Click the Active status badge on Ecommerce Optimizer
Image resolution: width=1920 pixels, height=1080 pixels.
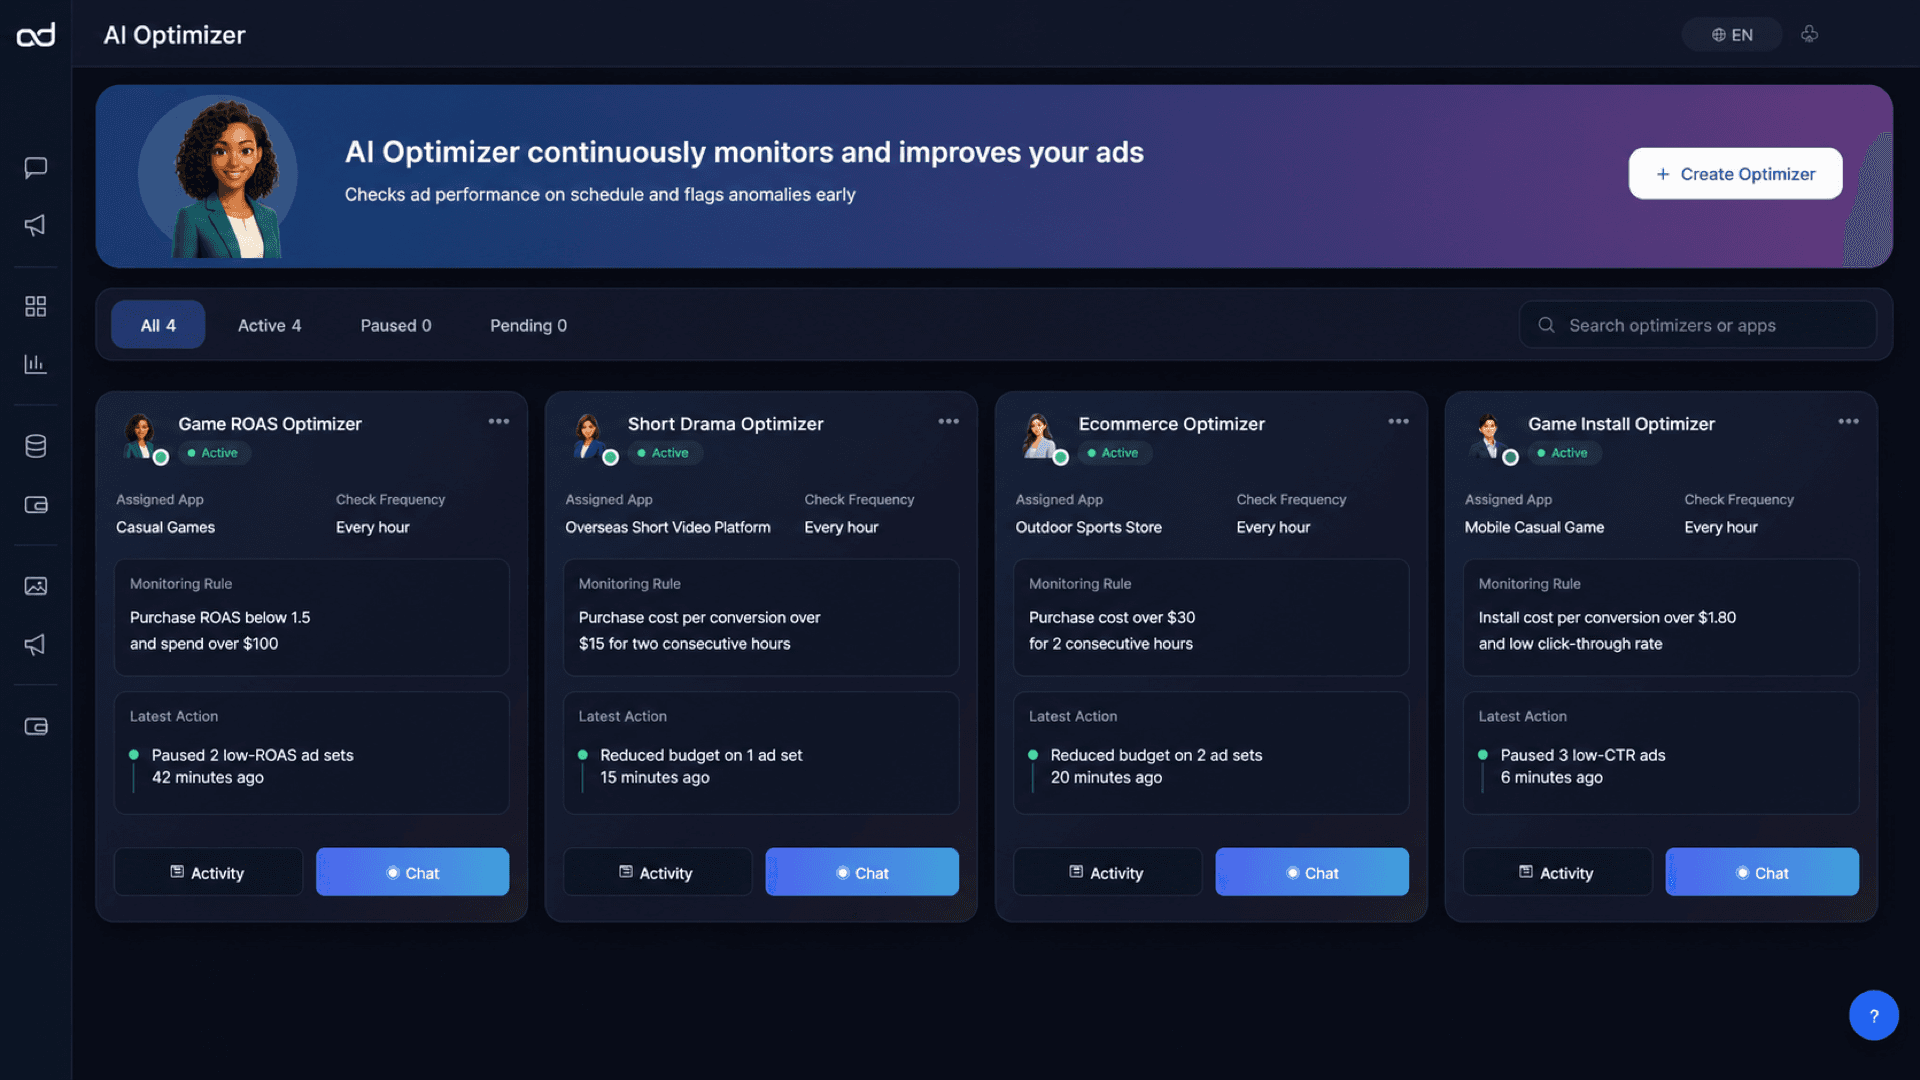1115,453
